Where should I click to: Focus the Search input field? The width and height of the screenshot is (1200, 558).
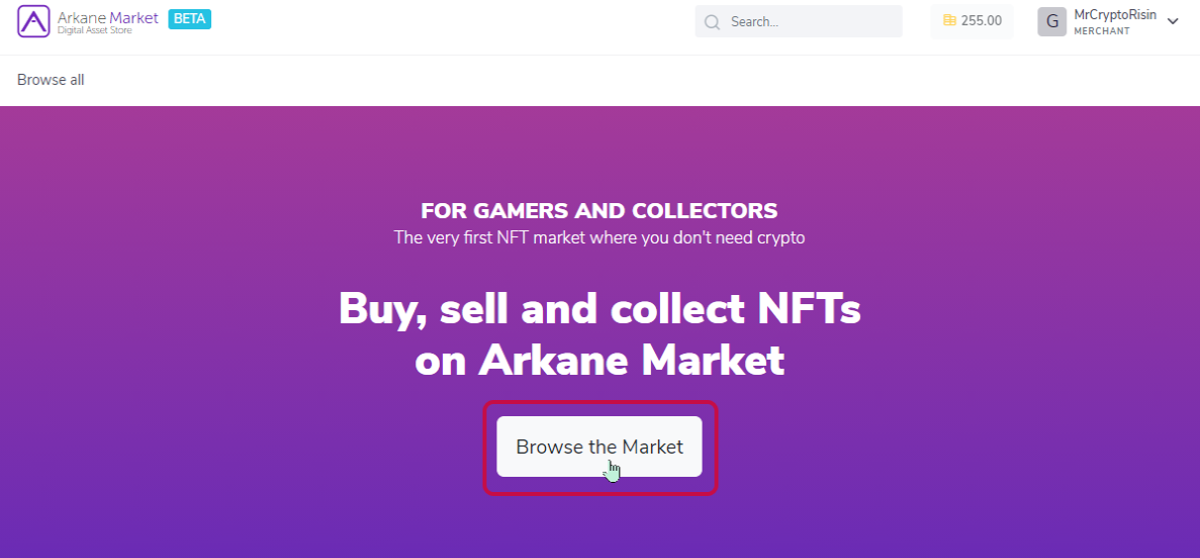pos(799,21)
